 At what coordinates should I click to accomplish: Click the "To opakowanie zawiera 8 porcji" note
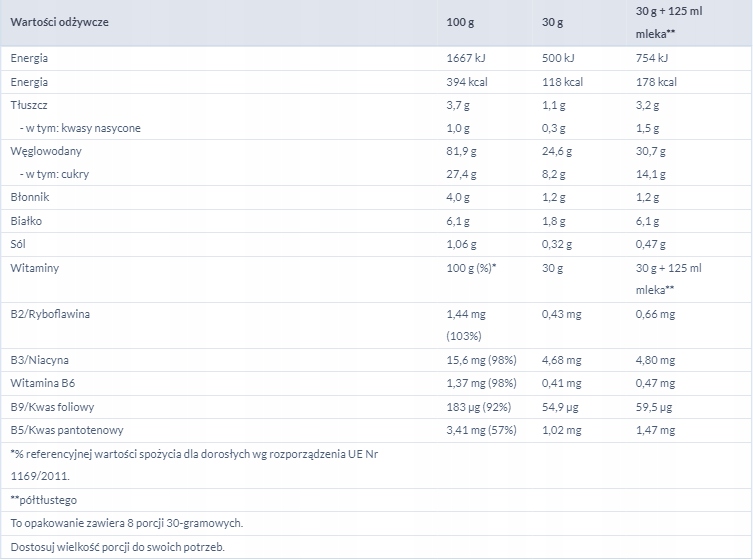126,523
